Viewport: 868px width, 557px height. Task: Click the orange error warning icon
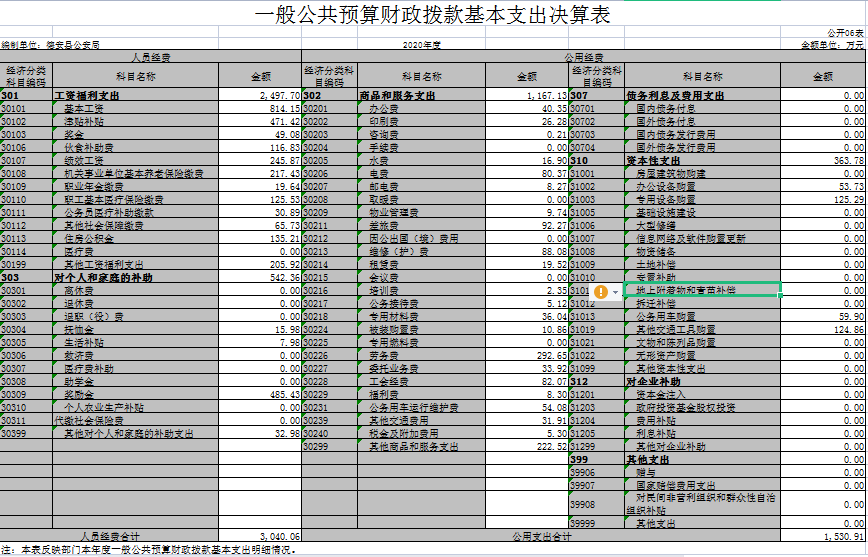pos(601,291)
